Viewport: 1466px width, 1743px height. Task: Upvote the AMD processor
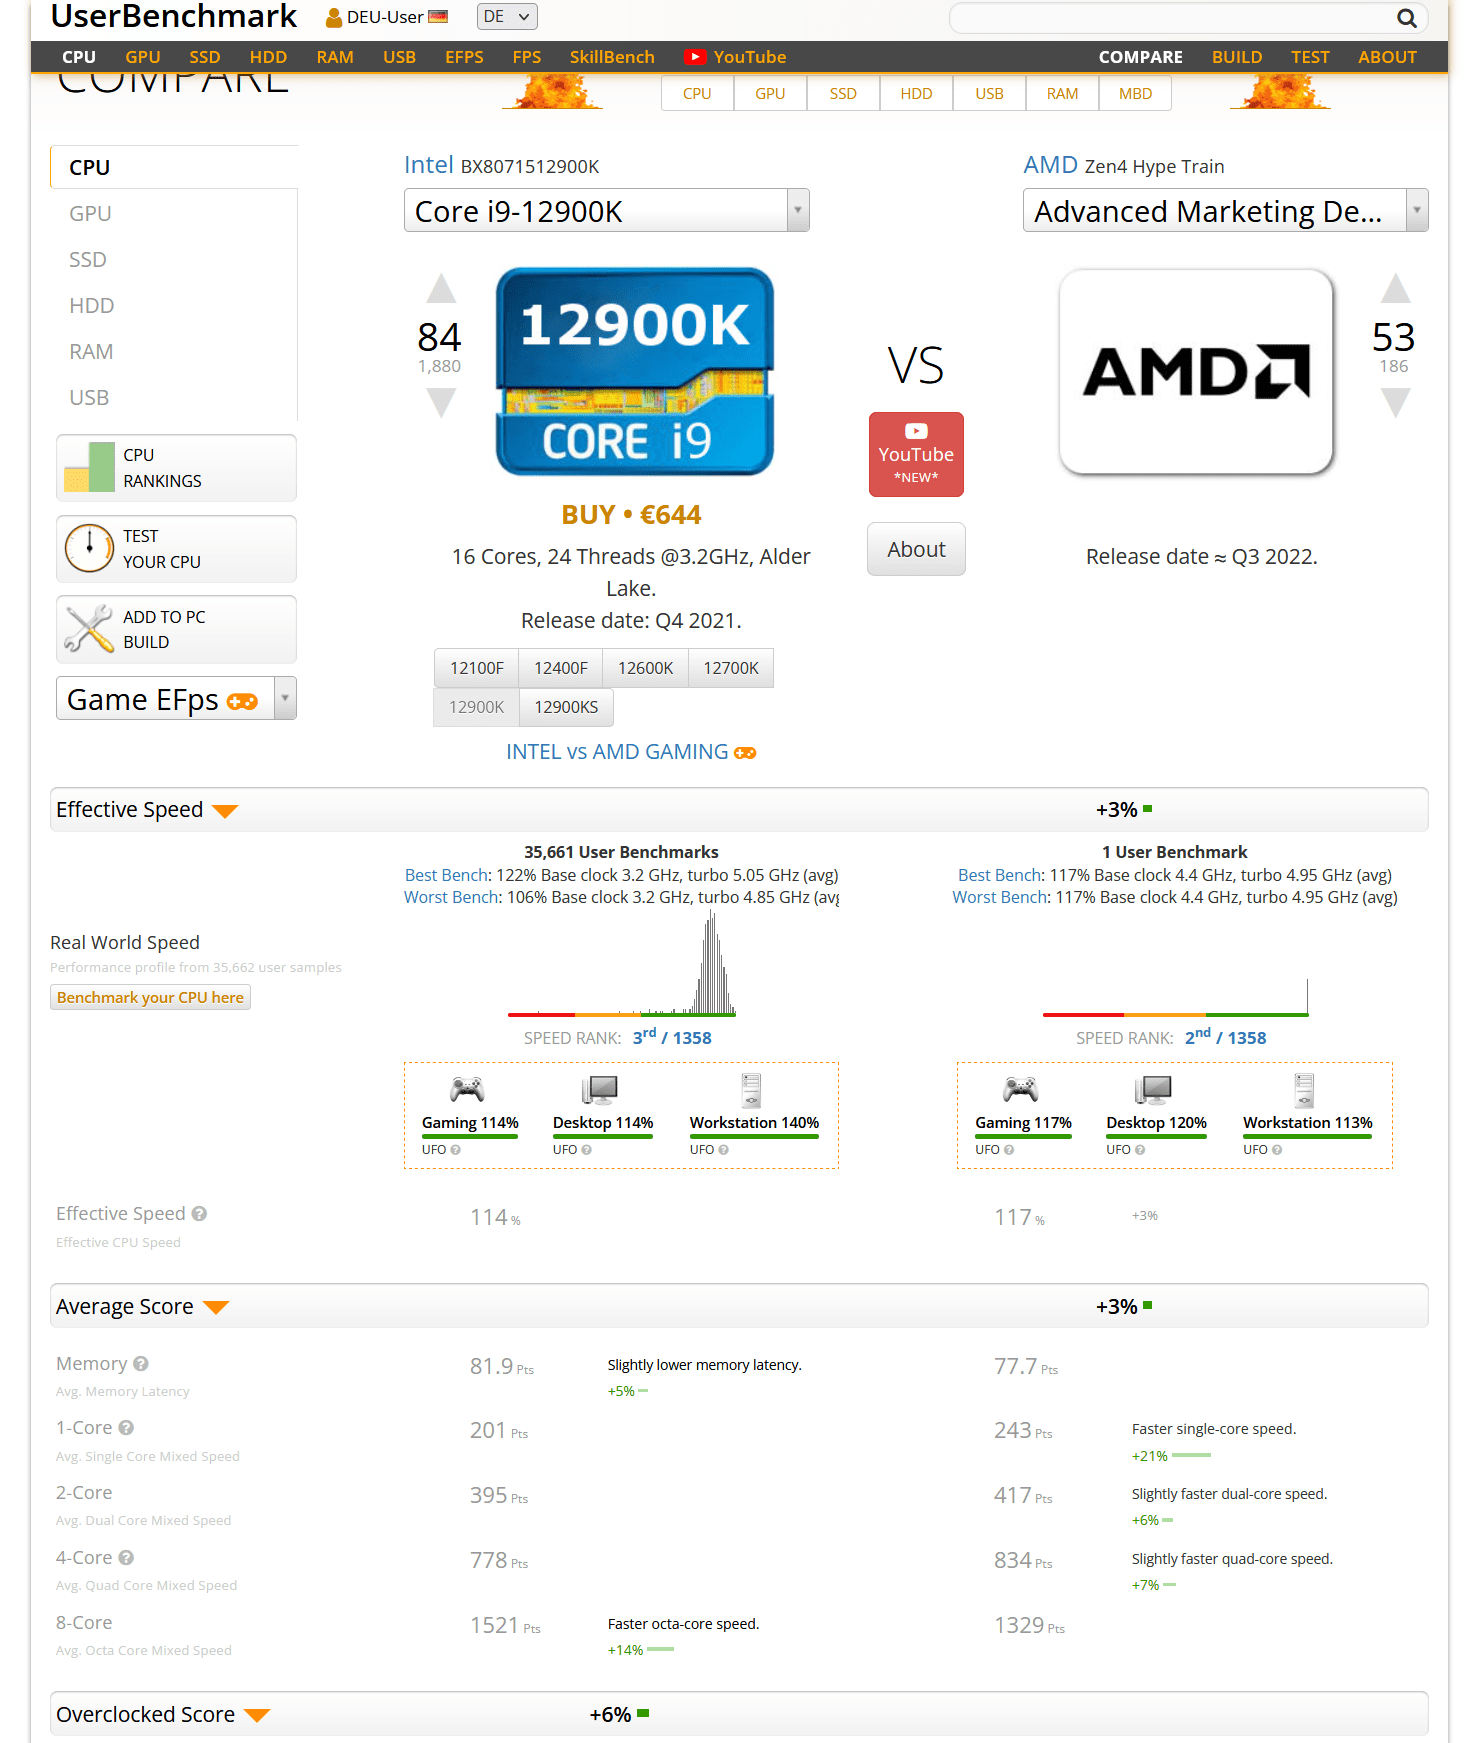[1395, 290]
